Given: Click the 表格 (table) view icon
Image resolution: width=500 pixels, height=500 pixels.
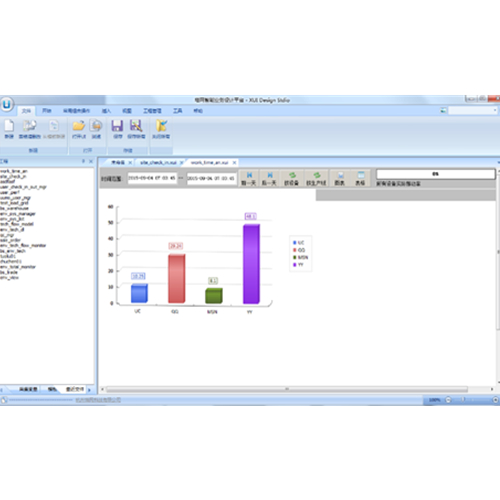Looking at the screenshot, I should pyautogui.click(x=360, y=179).
